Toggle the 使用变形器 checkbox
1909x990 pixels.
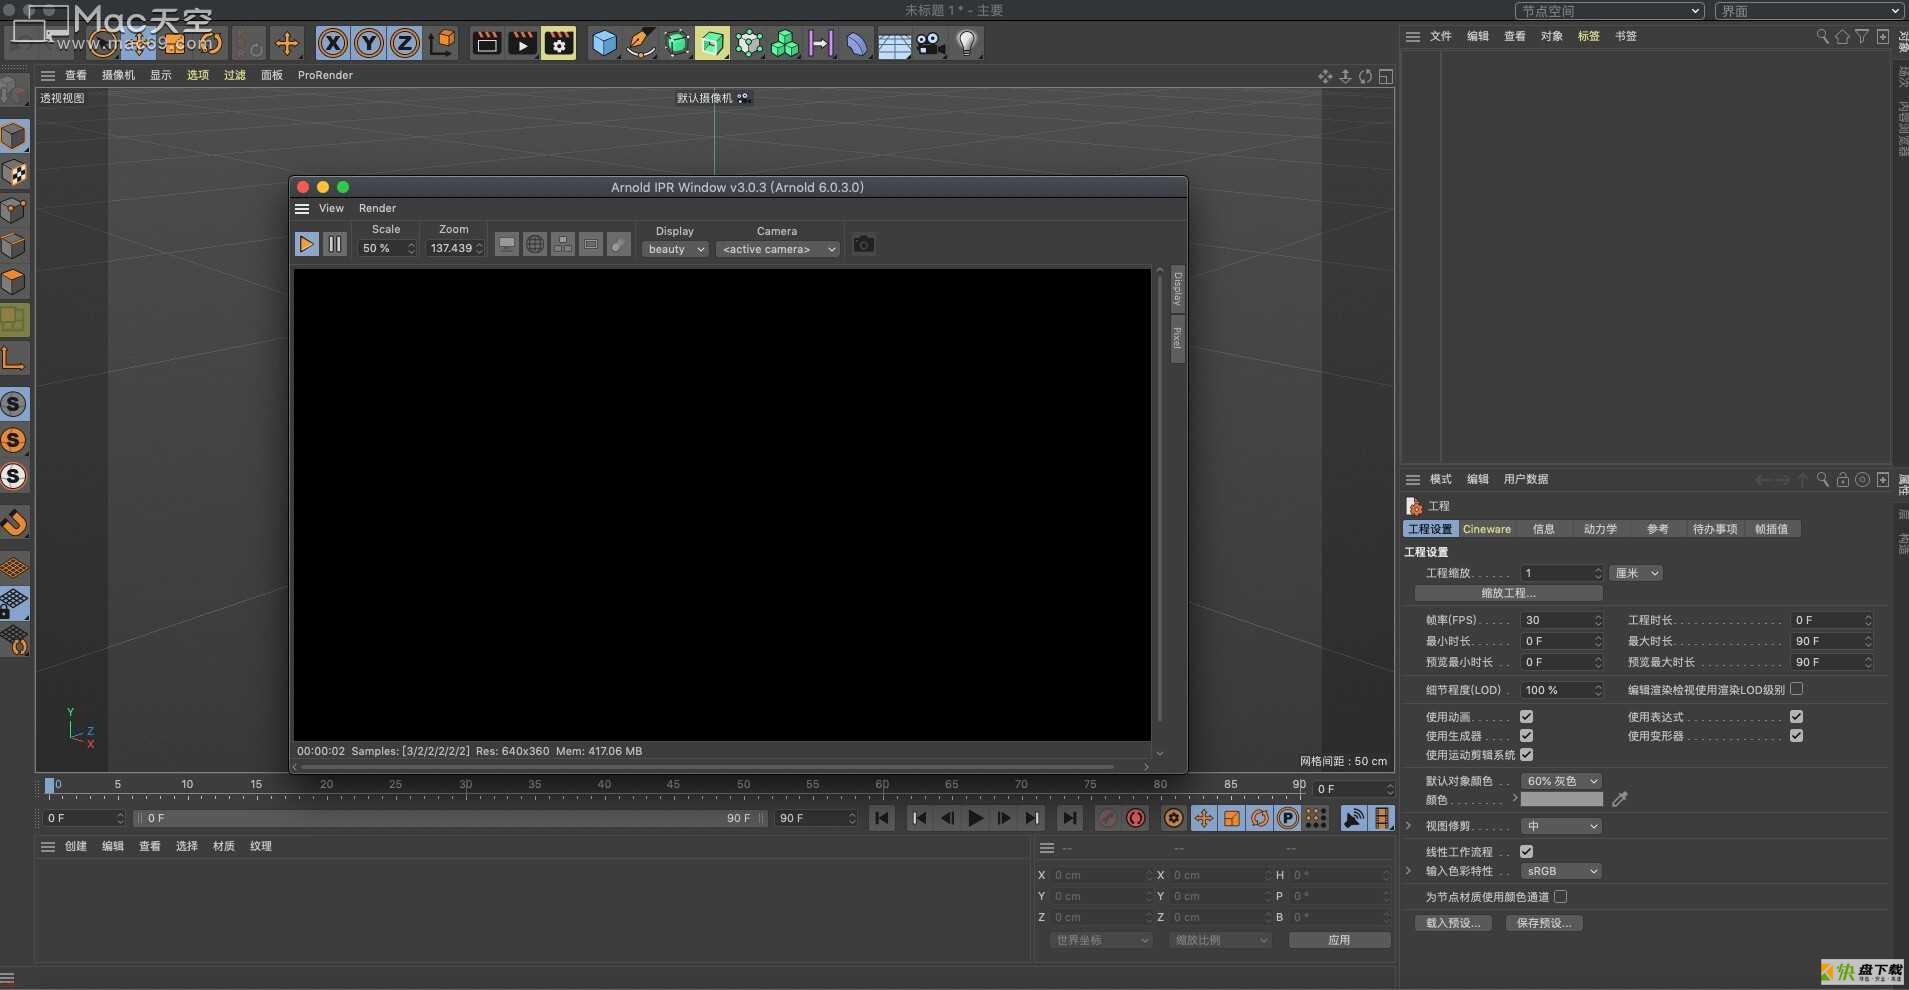(x=1796, y=736)
